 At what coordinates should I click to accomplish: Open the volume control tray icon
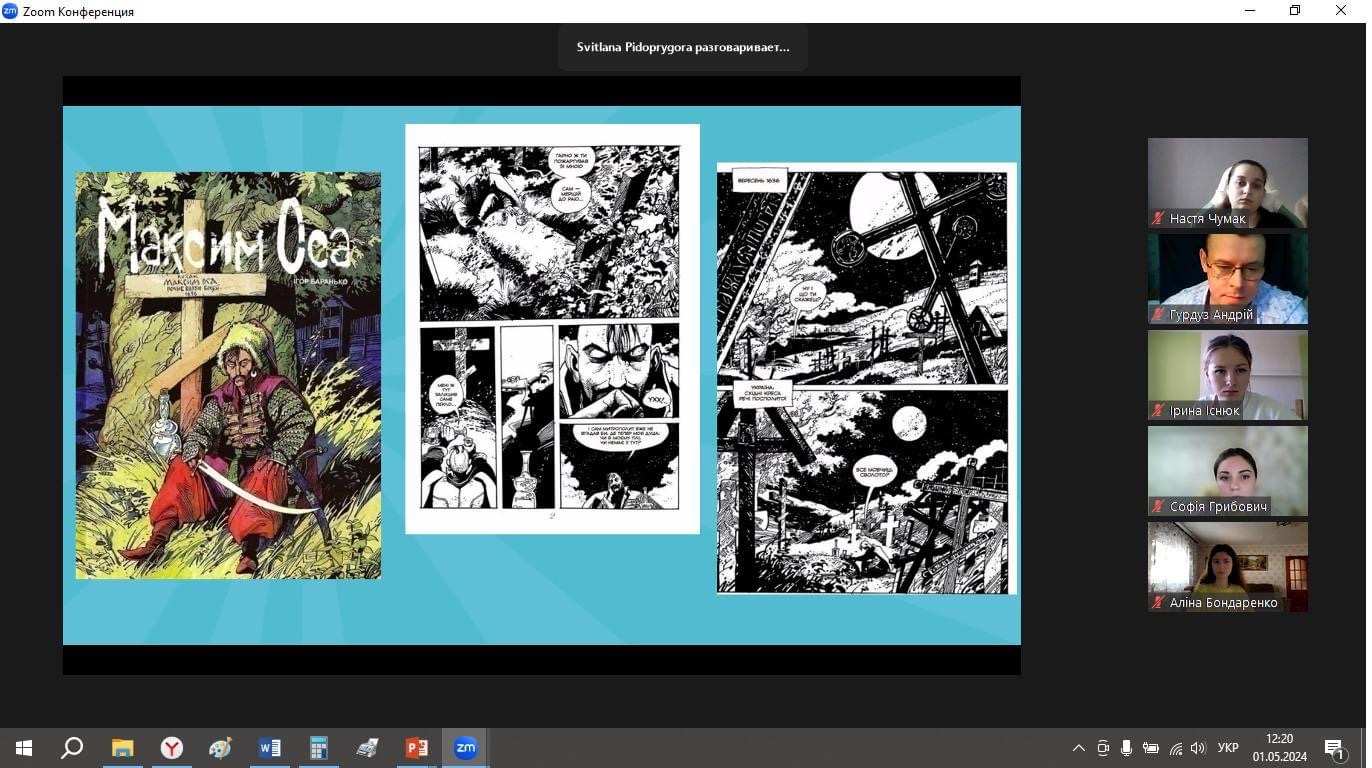[x=1199, y=748]
